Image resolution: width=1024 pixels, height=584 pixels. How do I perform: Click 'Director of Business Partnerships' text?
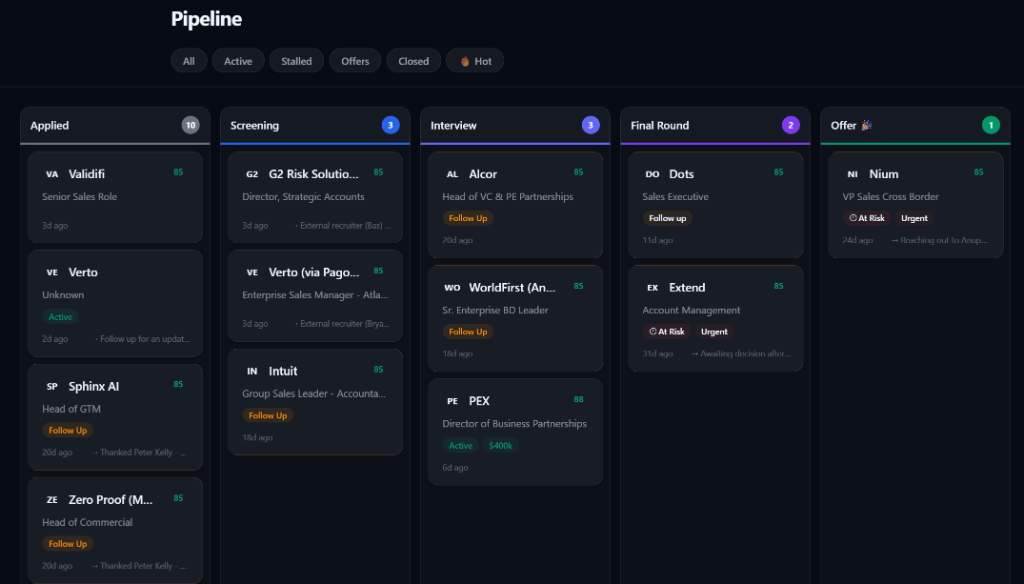[x=514, y=424]
